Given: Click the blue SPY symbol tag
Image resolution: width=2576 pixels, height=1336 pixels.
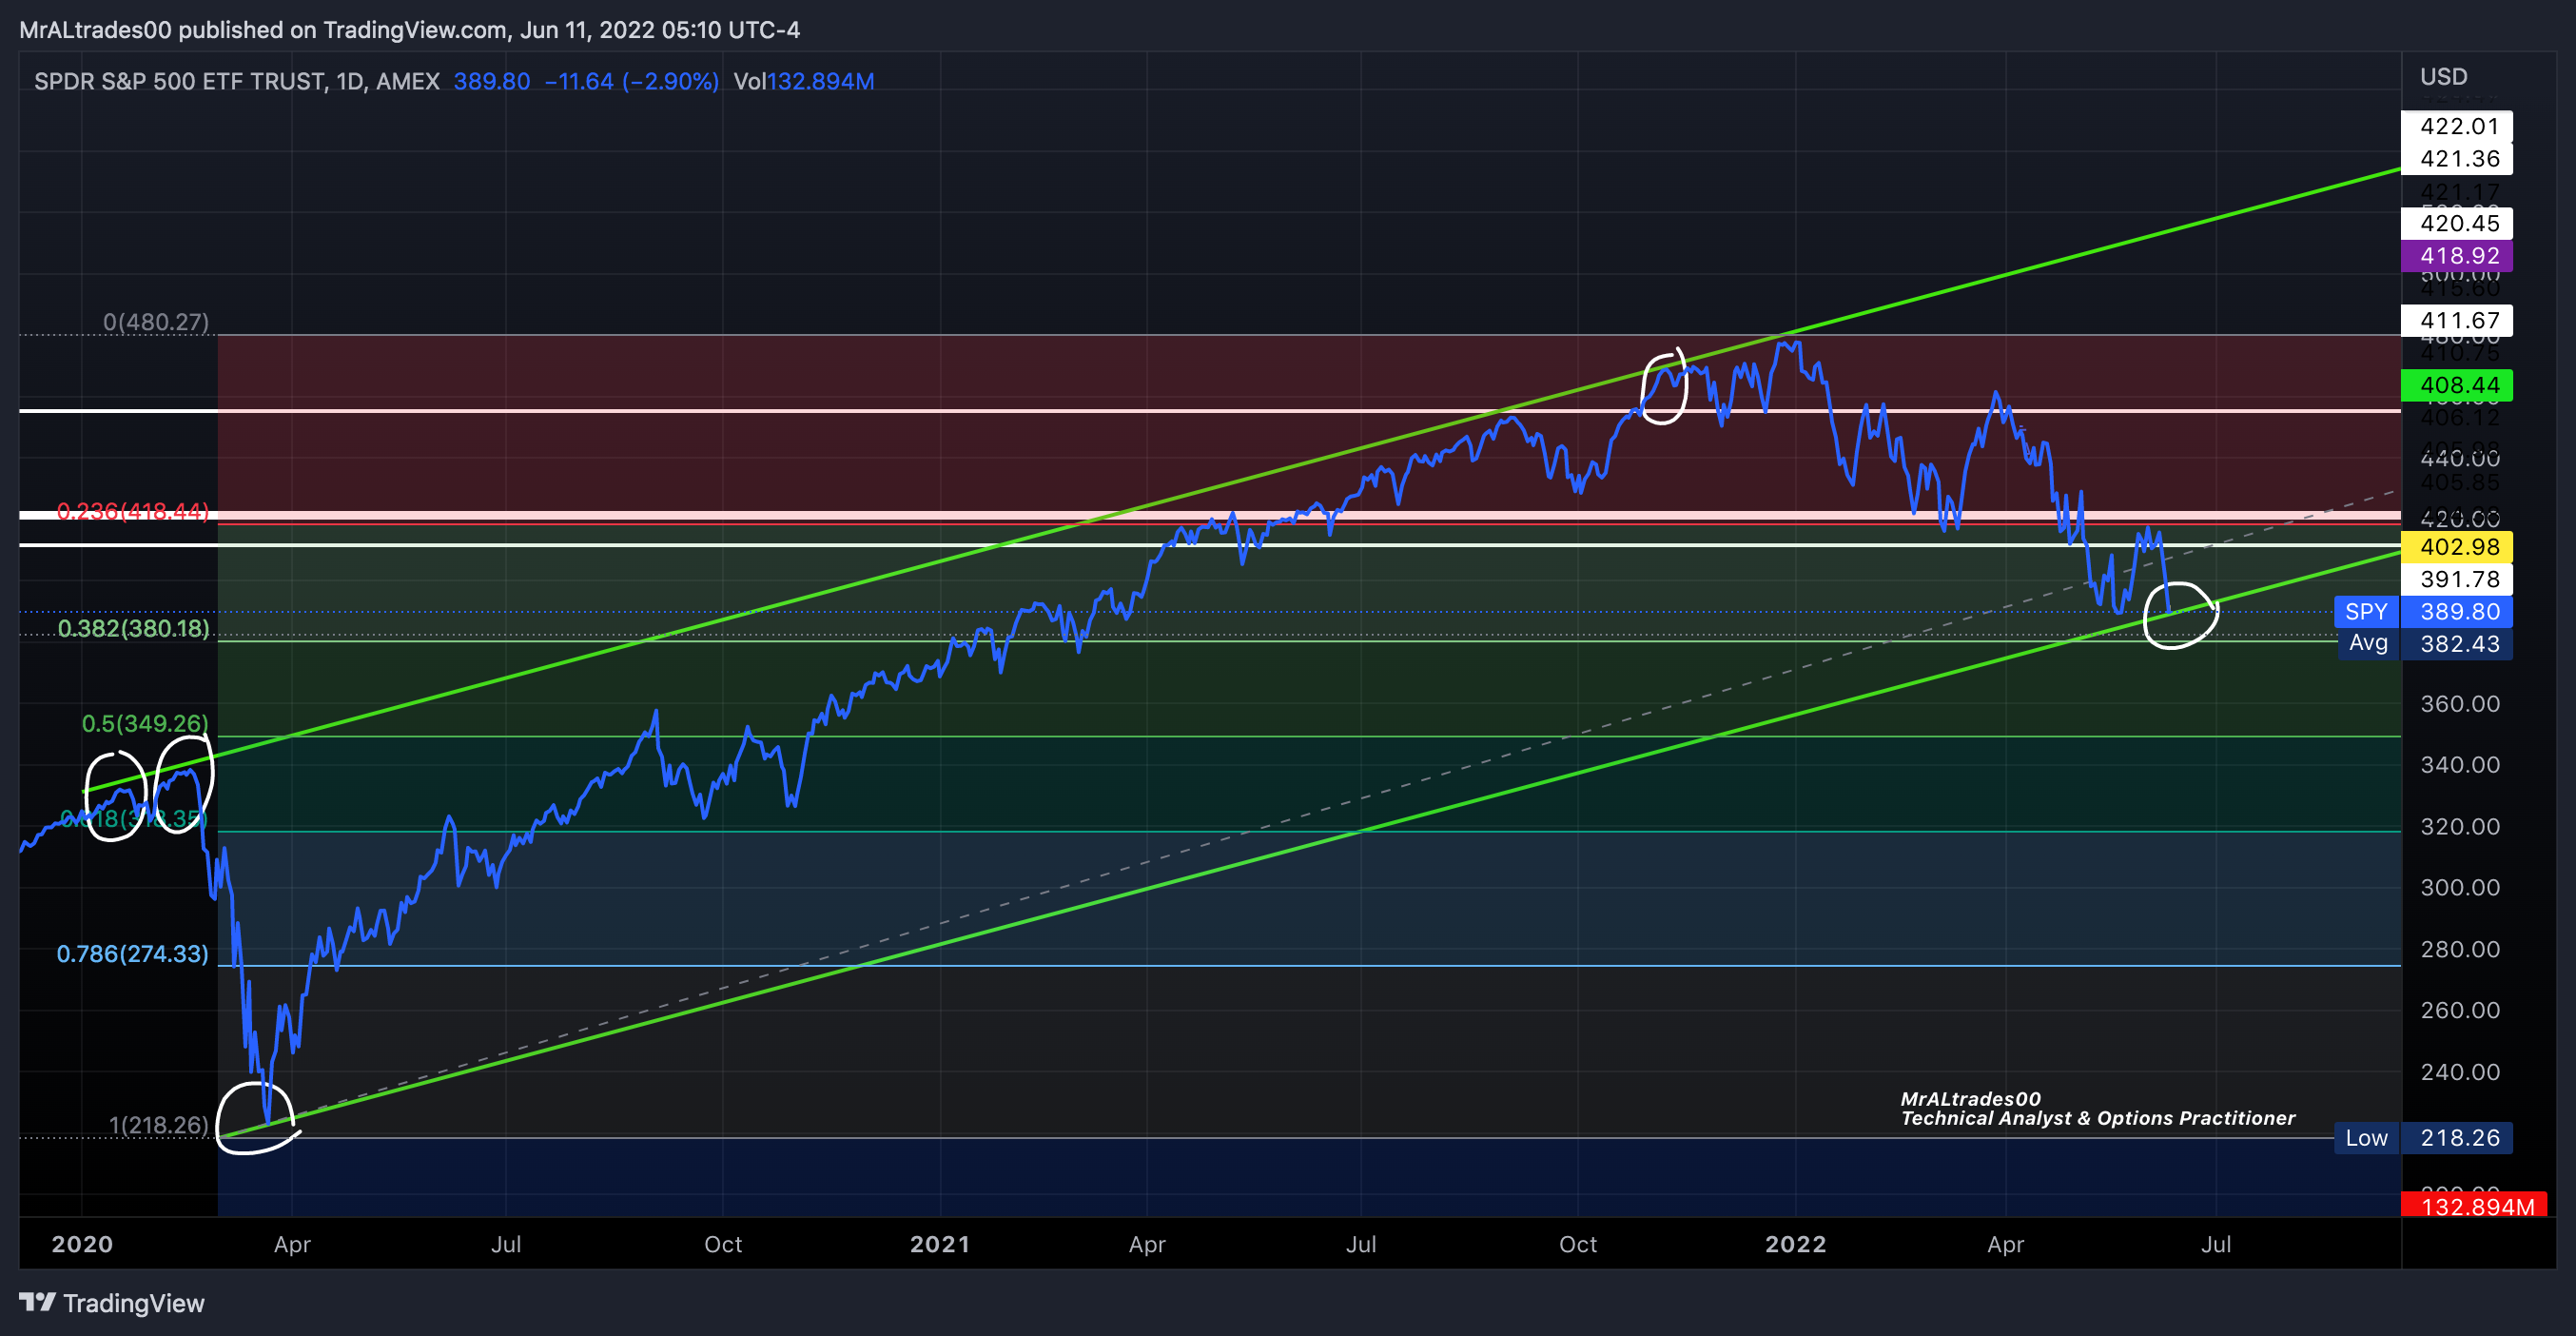Looking at the screenshot, I should [x=2366, y=611].
